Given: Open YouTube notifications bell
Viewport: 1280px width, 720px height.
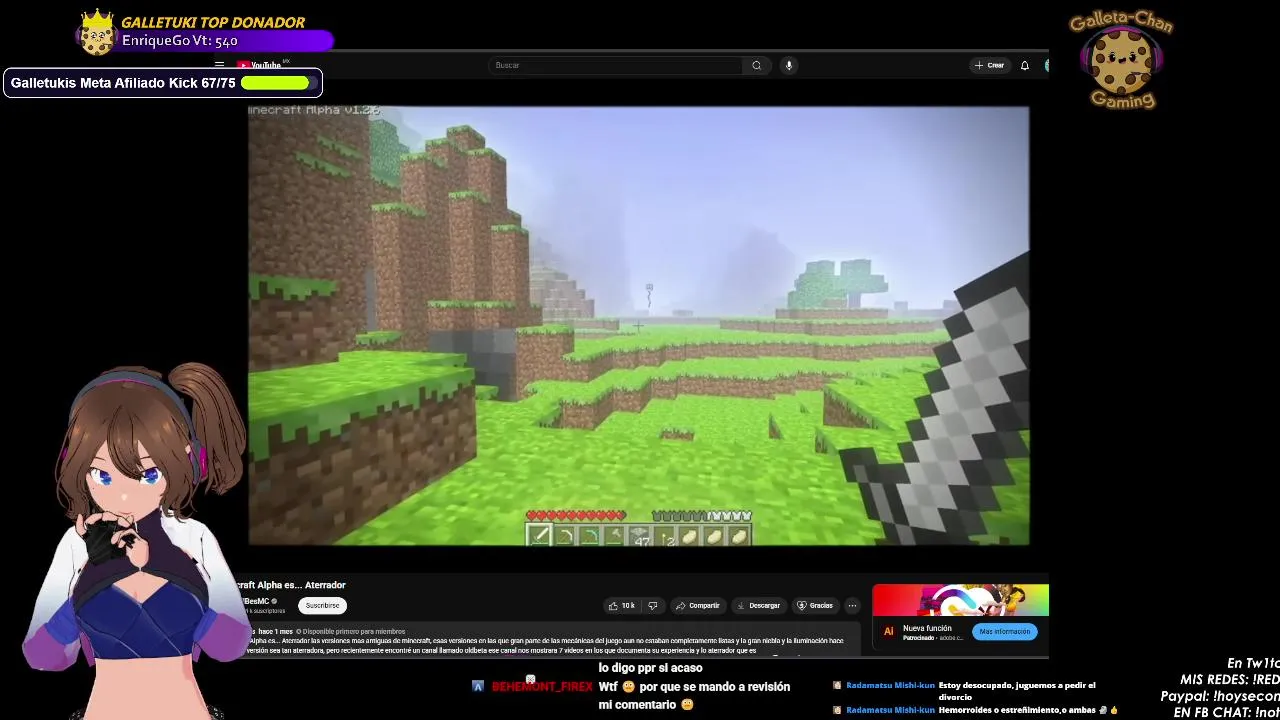Looking at the screenshot, I should coord(1025,65).
